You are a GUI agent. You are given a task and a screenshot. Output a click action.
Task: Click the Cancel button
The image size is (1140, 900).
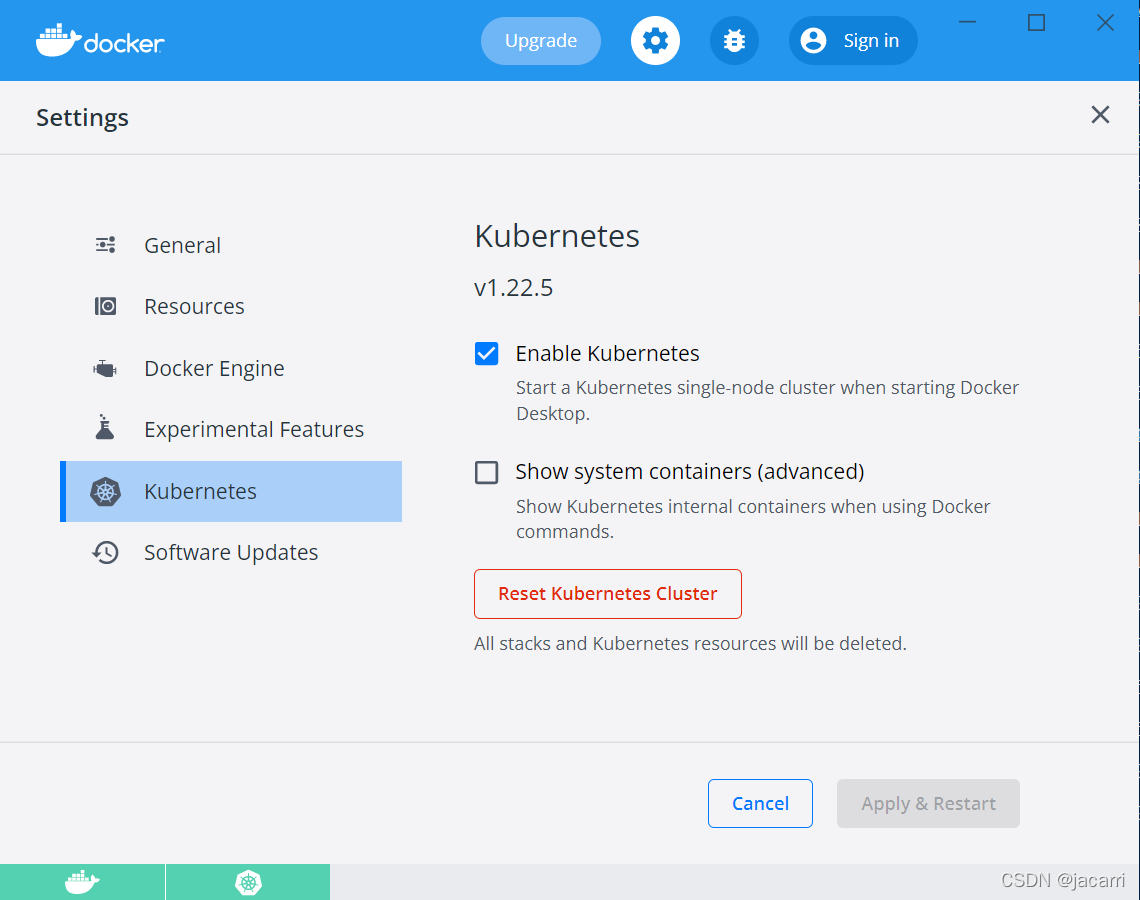[x=760, y=803]
